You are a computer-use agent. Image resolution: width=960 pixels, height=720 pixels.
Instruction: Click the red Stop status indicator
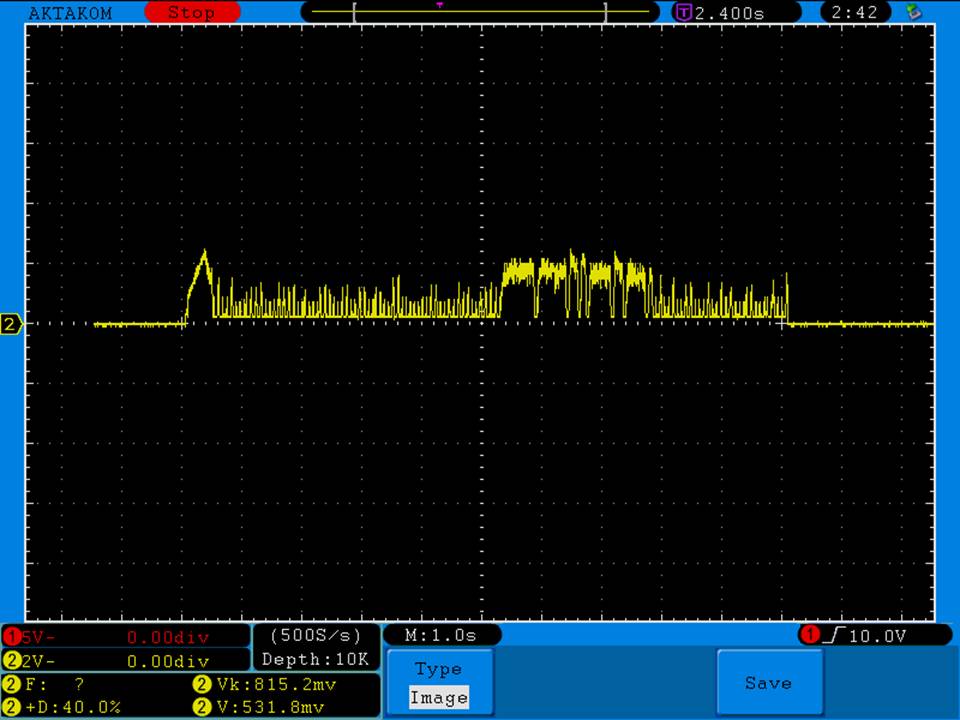point(192,12)
